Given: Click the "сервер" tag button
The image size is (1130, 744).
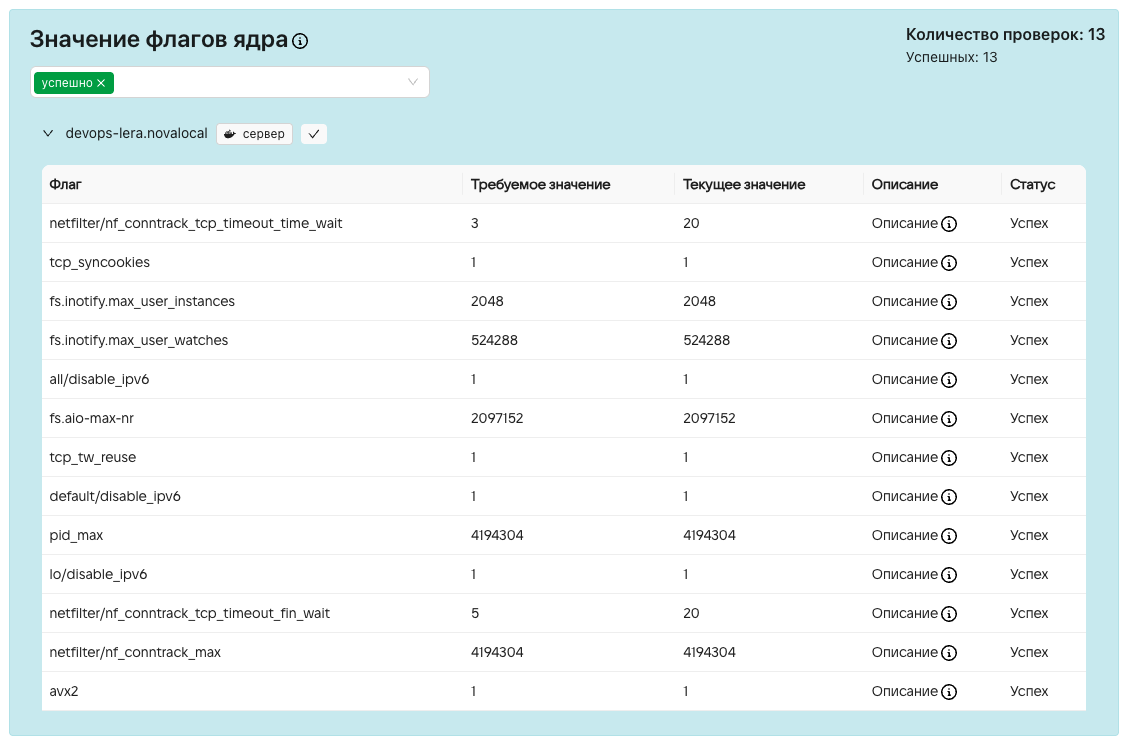Looking at the screenshot, I should click(255, 134).
